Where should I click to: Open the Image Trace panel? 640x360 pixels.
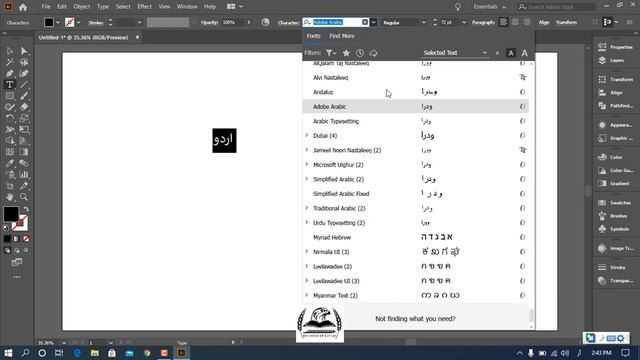pos(616,248)
